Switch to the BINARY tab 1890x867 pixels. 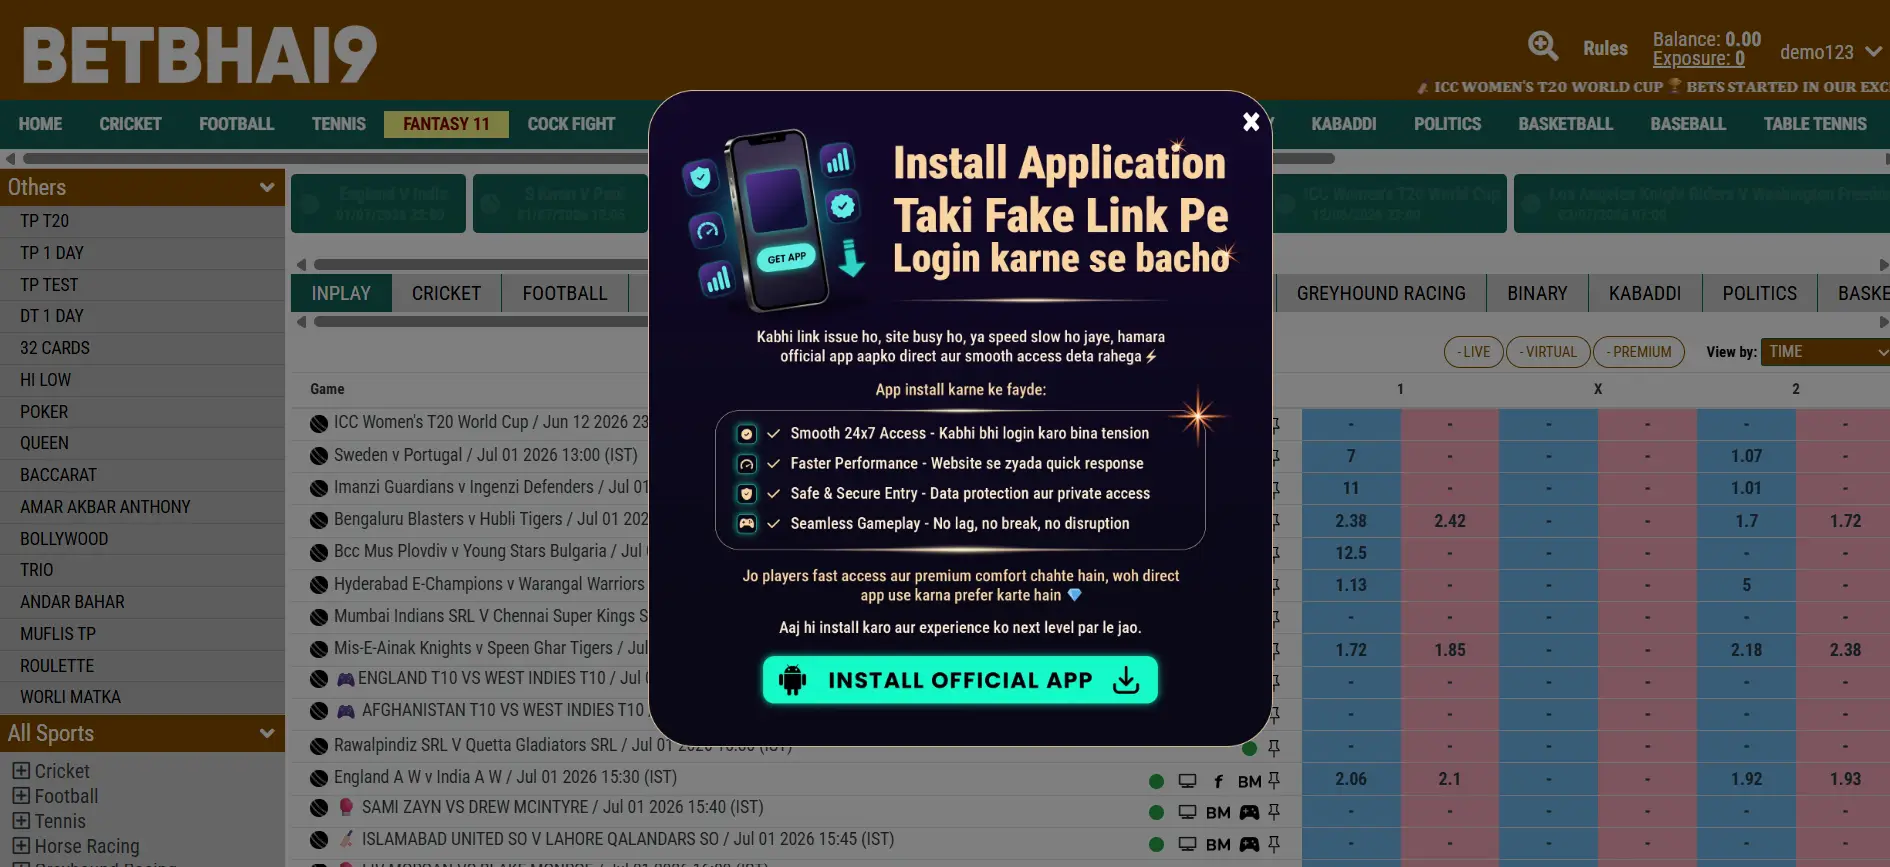click(1537, 293)
